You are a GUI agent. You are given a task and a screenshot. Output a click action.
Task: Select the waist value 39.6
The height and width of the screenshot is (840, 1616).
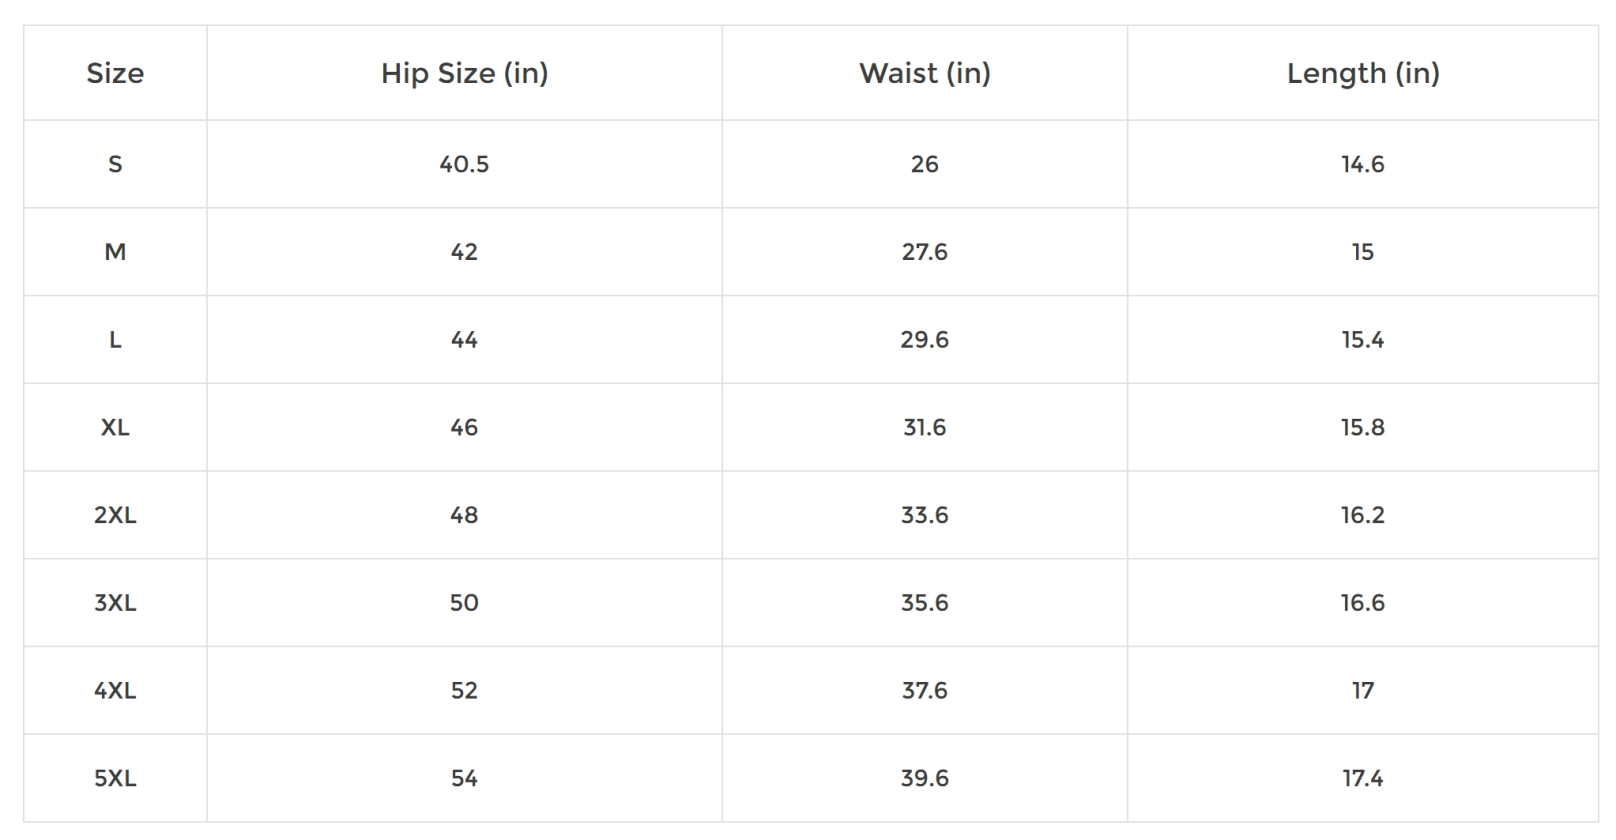point(924,778)
